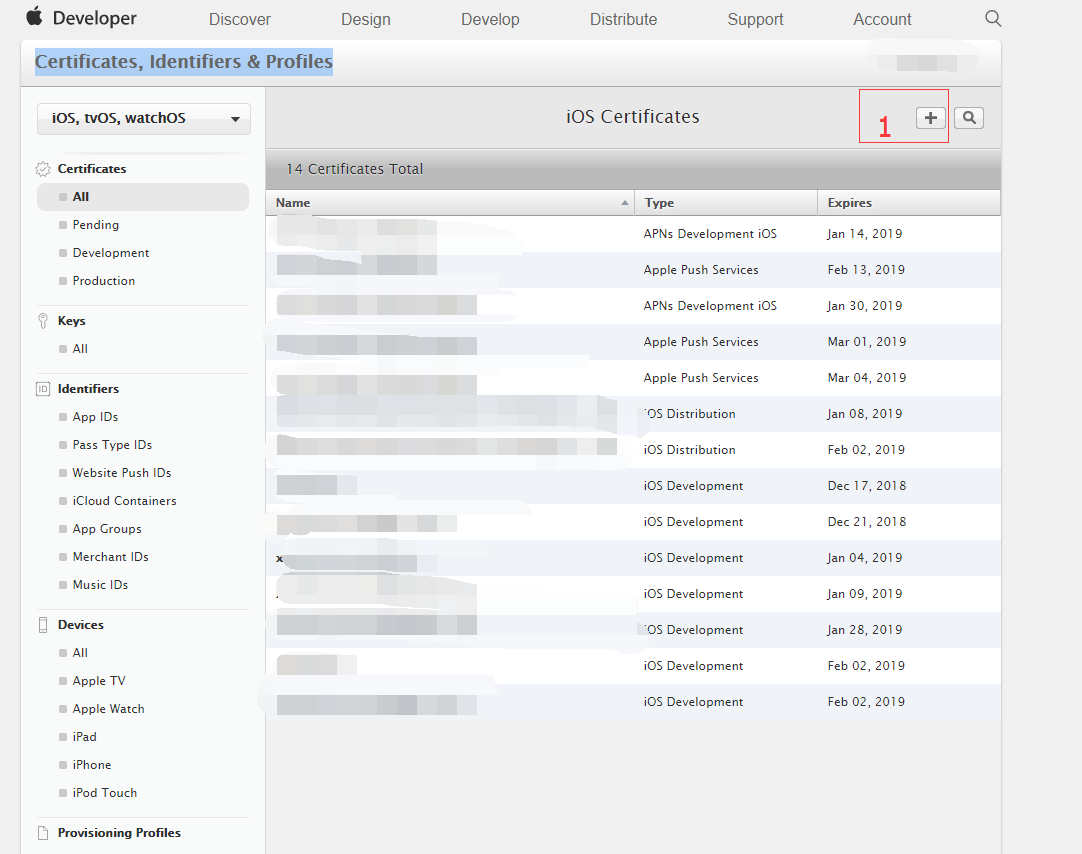Show Apple TV devices
Viewport: 1082px width, 854px height.
[x=99, y=681]
